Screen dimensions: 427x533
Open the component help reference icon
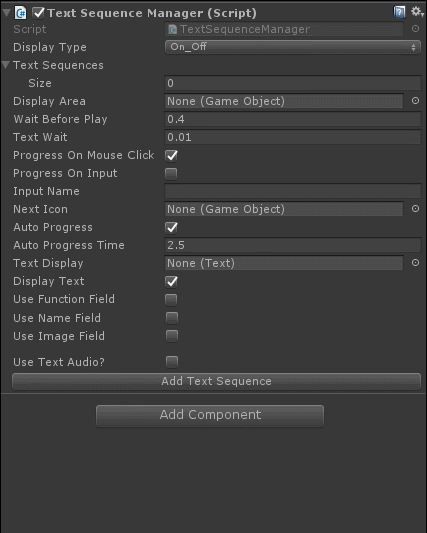tap(399, 12)
